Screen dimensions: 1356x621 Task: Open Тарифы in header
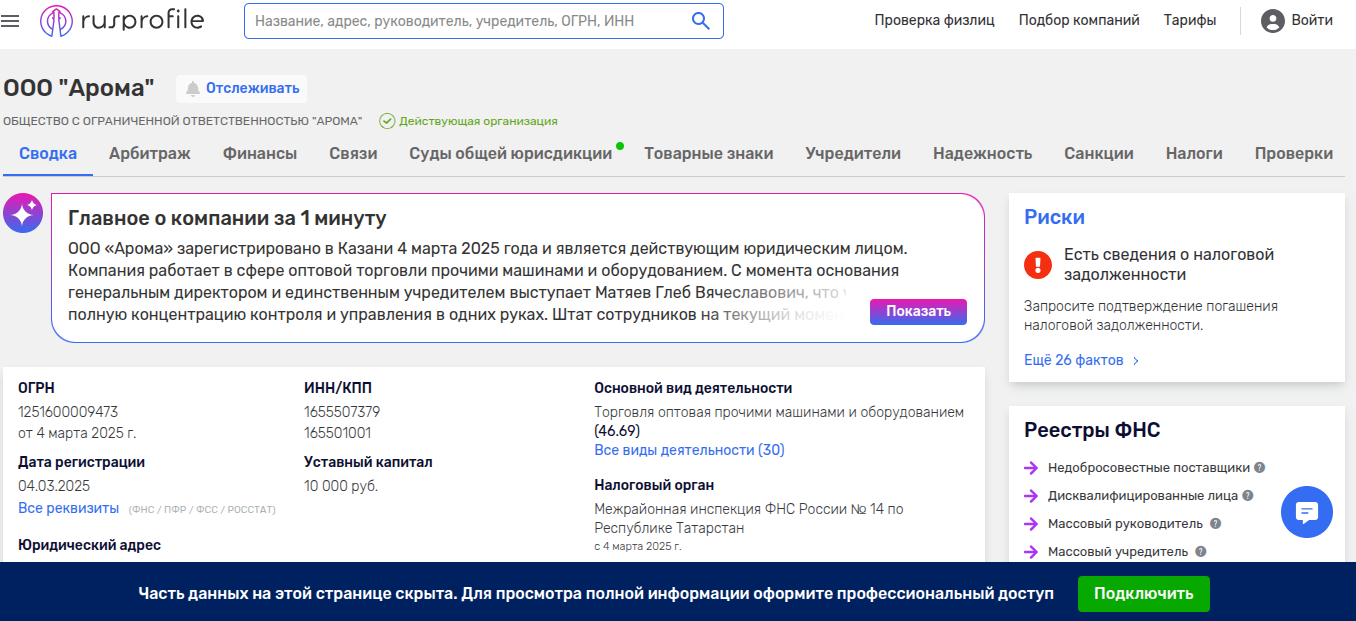1190,20
